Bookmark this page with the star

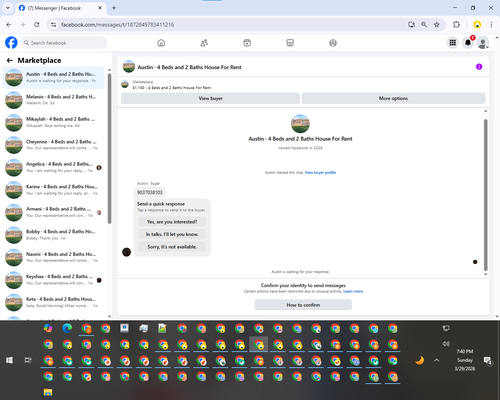click(x=437, y=24)
